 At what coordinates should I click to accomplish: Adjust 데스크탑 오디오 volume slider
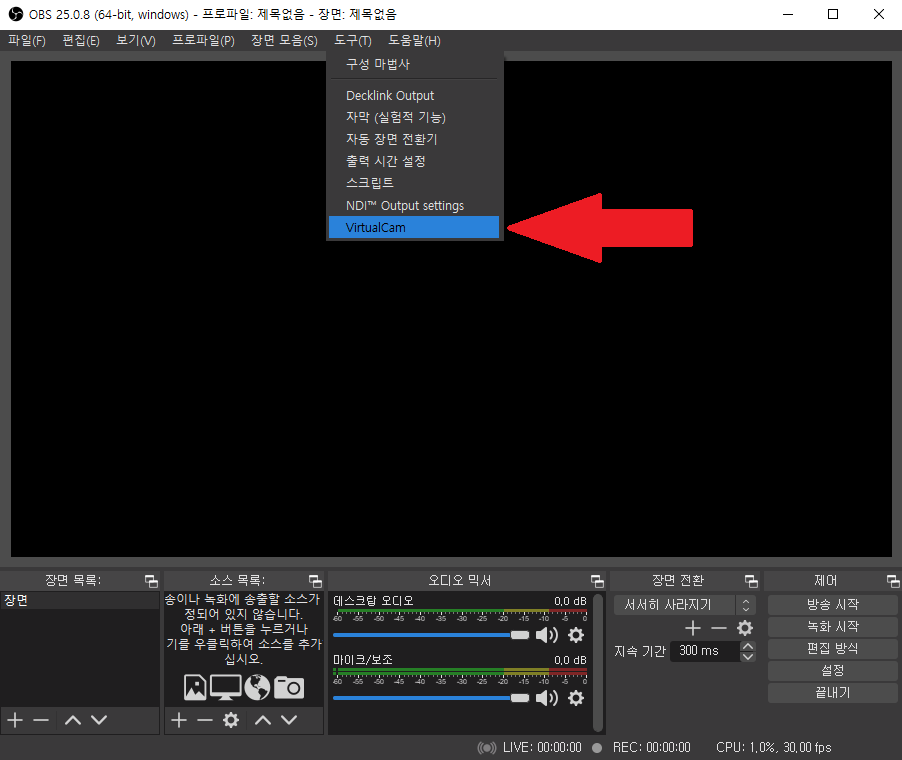click(431, 635)
